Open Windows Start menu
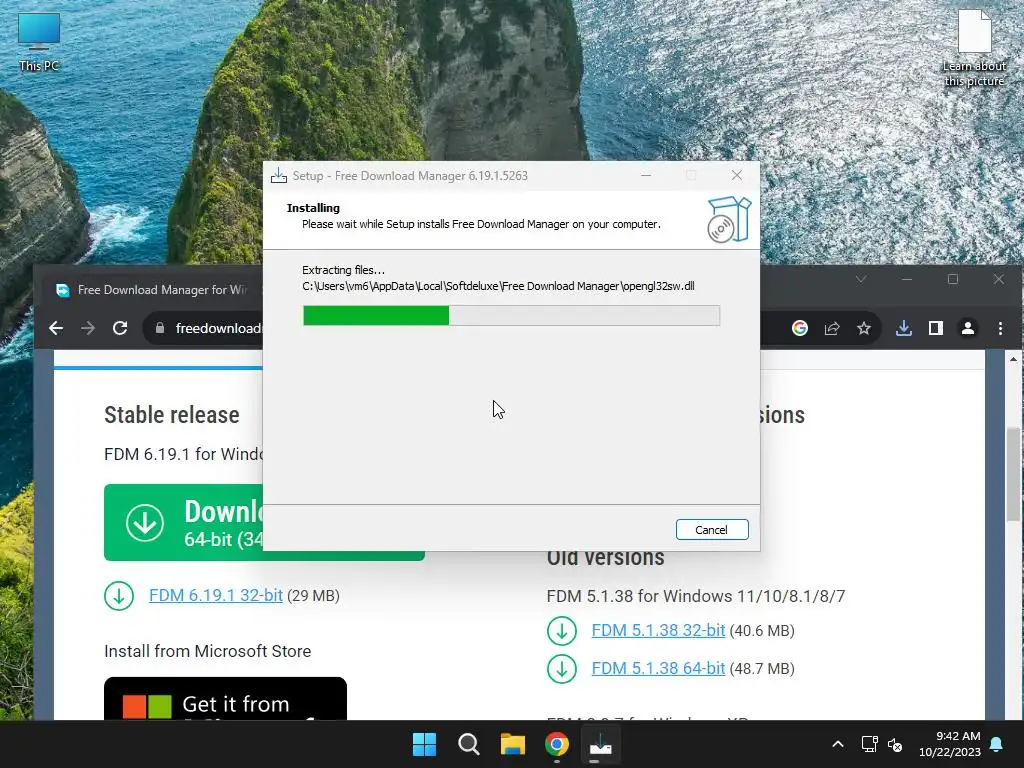 (424, 744)
